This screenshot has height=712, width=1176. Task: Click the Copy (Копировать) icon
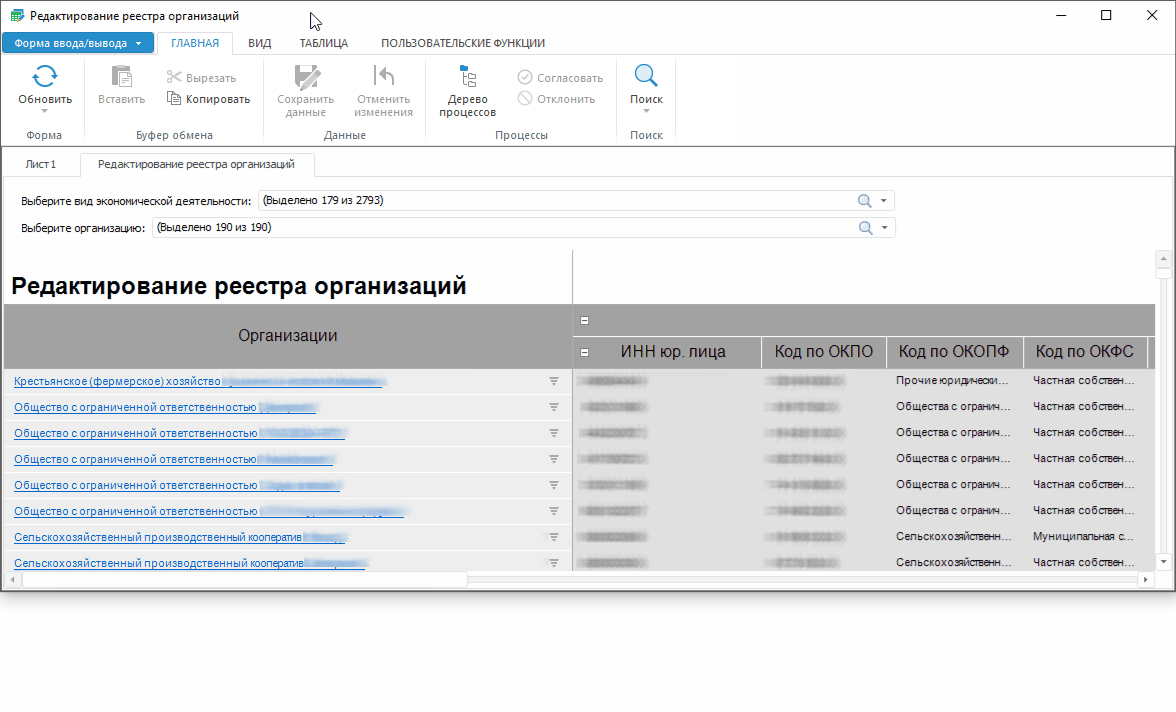[174, 99]
